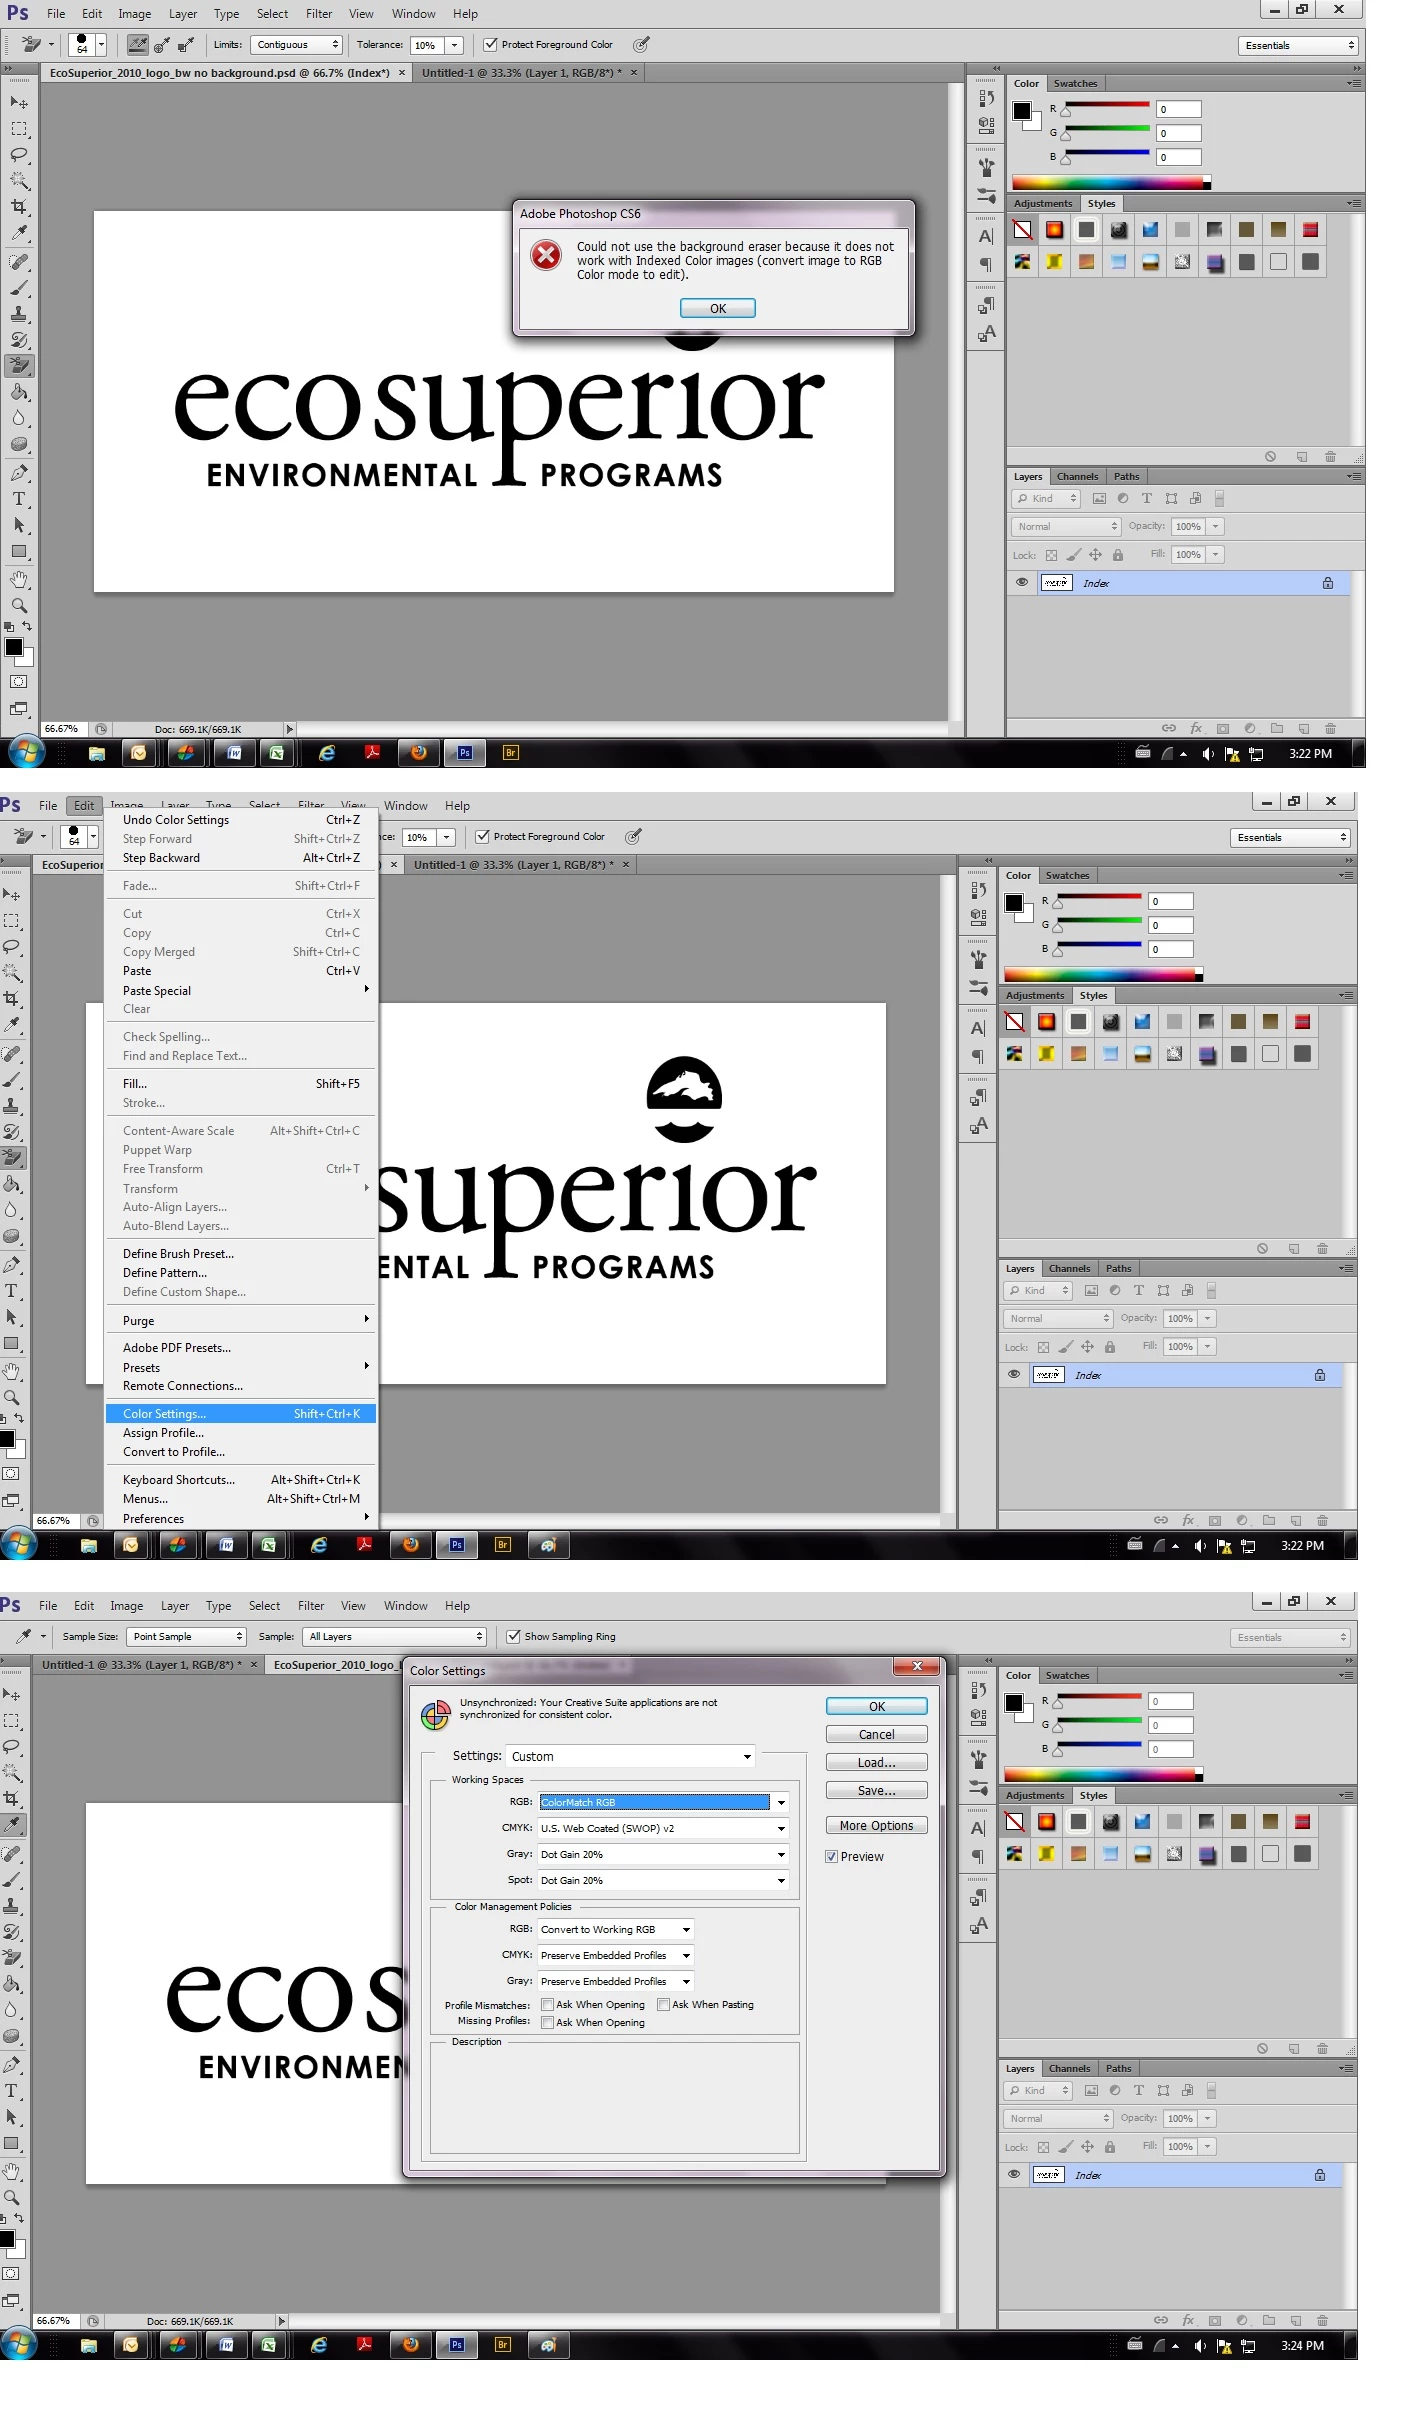Screen dimensions: 1408x2424
Task: Open the Settings Custom dropdown in Color Settings
Action: tap(631, 1756)
